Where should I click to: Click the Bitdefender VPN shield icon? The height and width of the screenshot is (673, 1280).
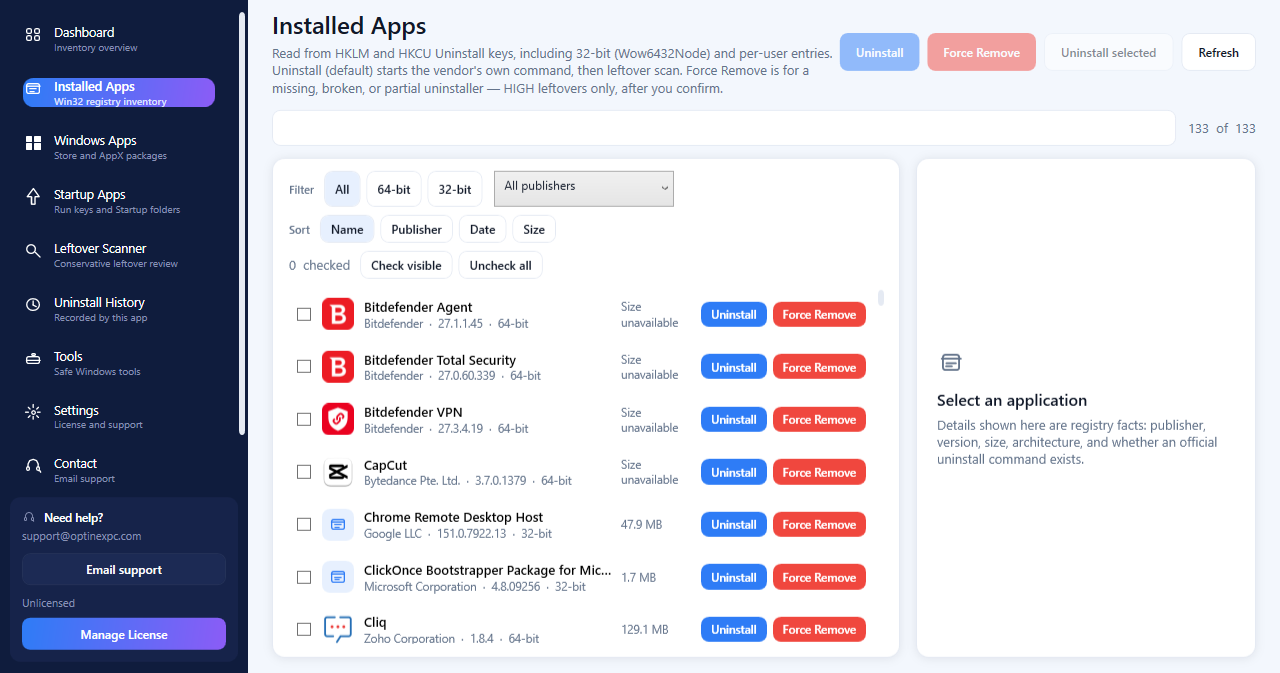pyautogui.click(x=338, y=419)
